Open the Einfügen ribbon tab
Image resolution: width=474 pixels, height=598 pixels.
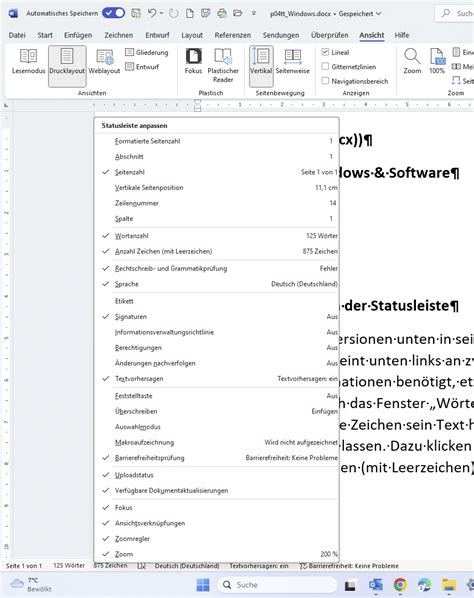(x=78, y=35)
